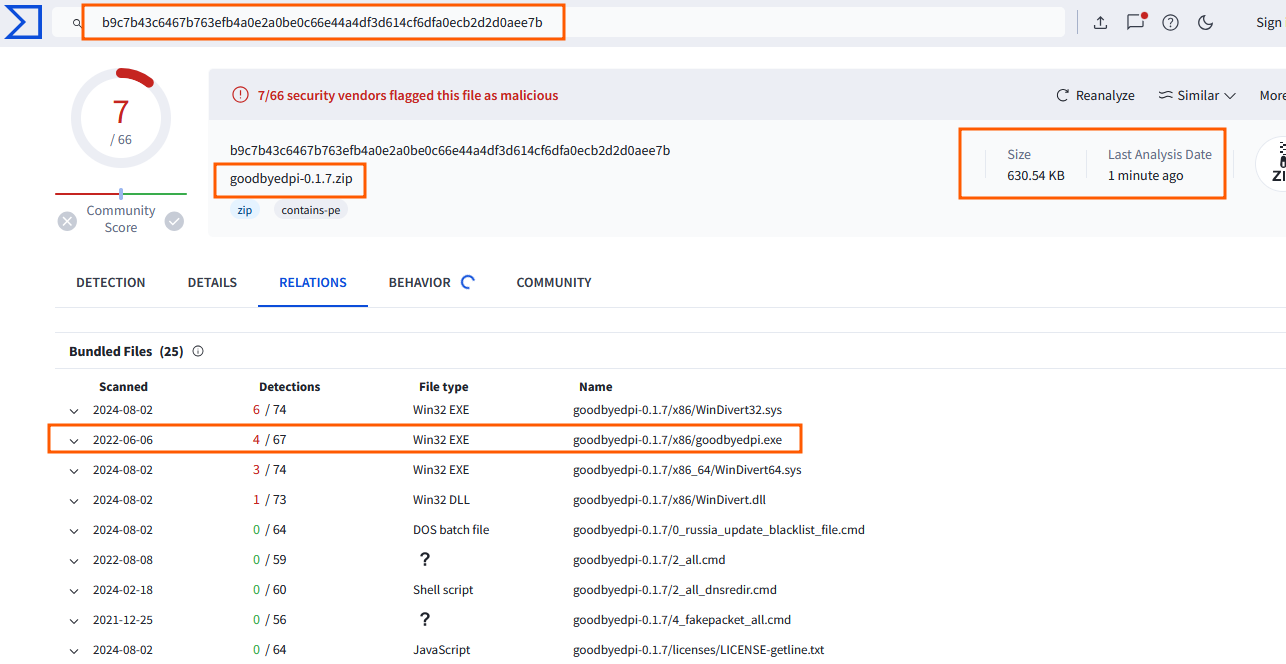The image size is (1286, 664).
Task: Open the notifications comment icon
Action: coord(1135,22)
